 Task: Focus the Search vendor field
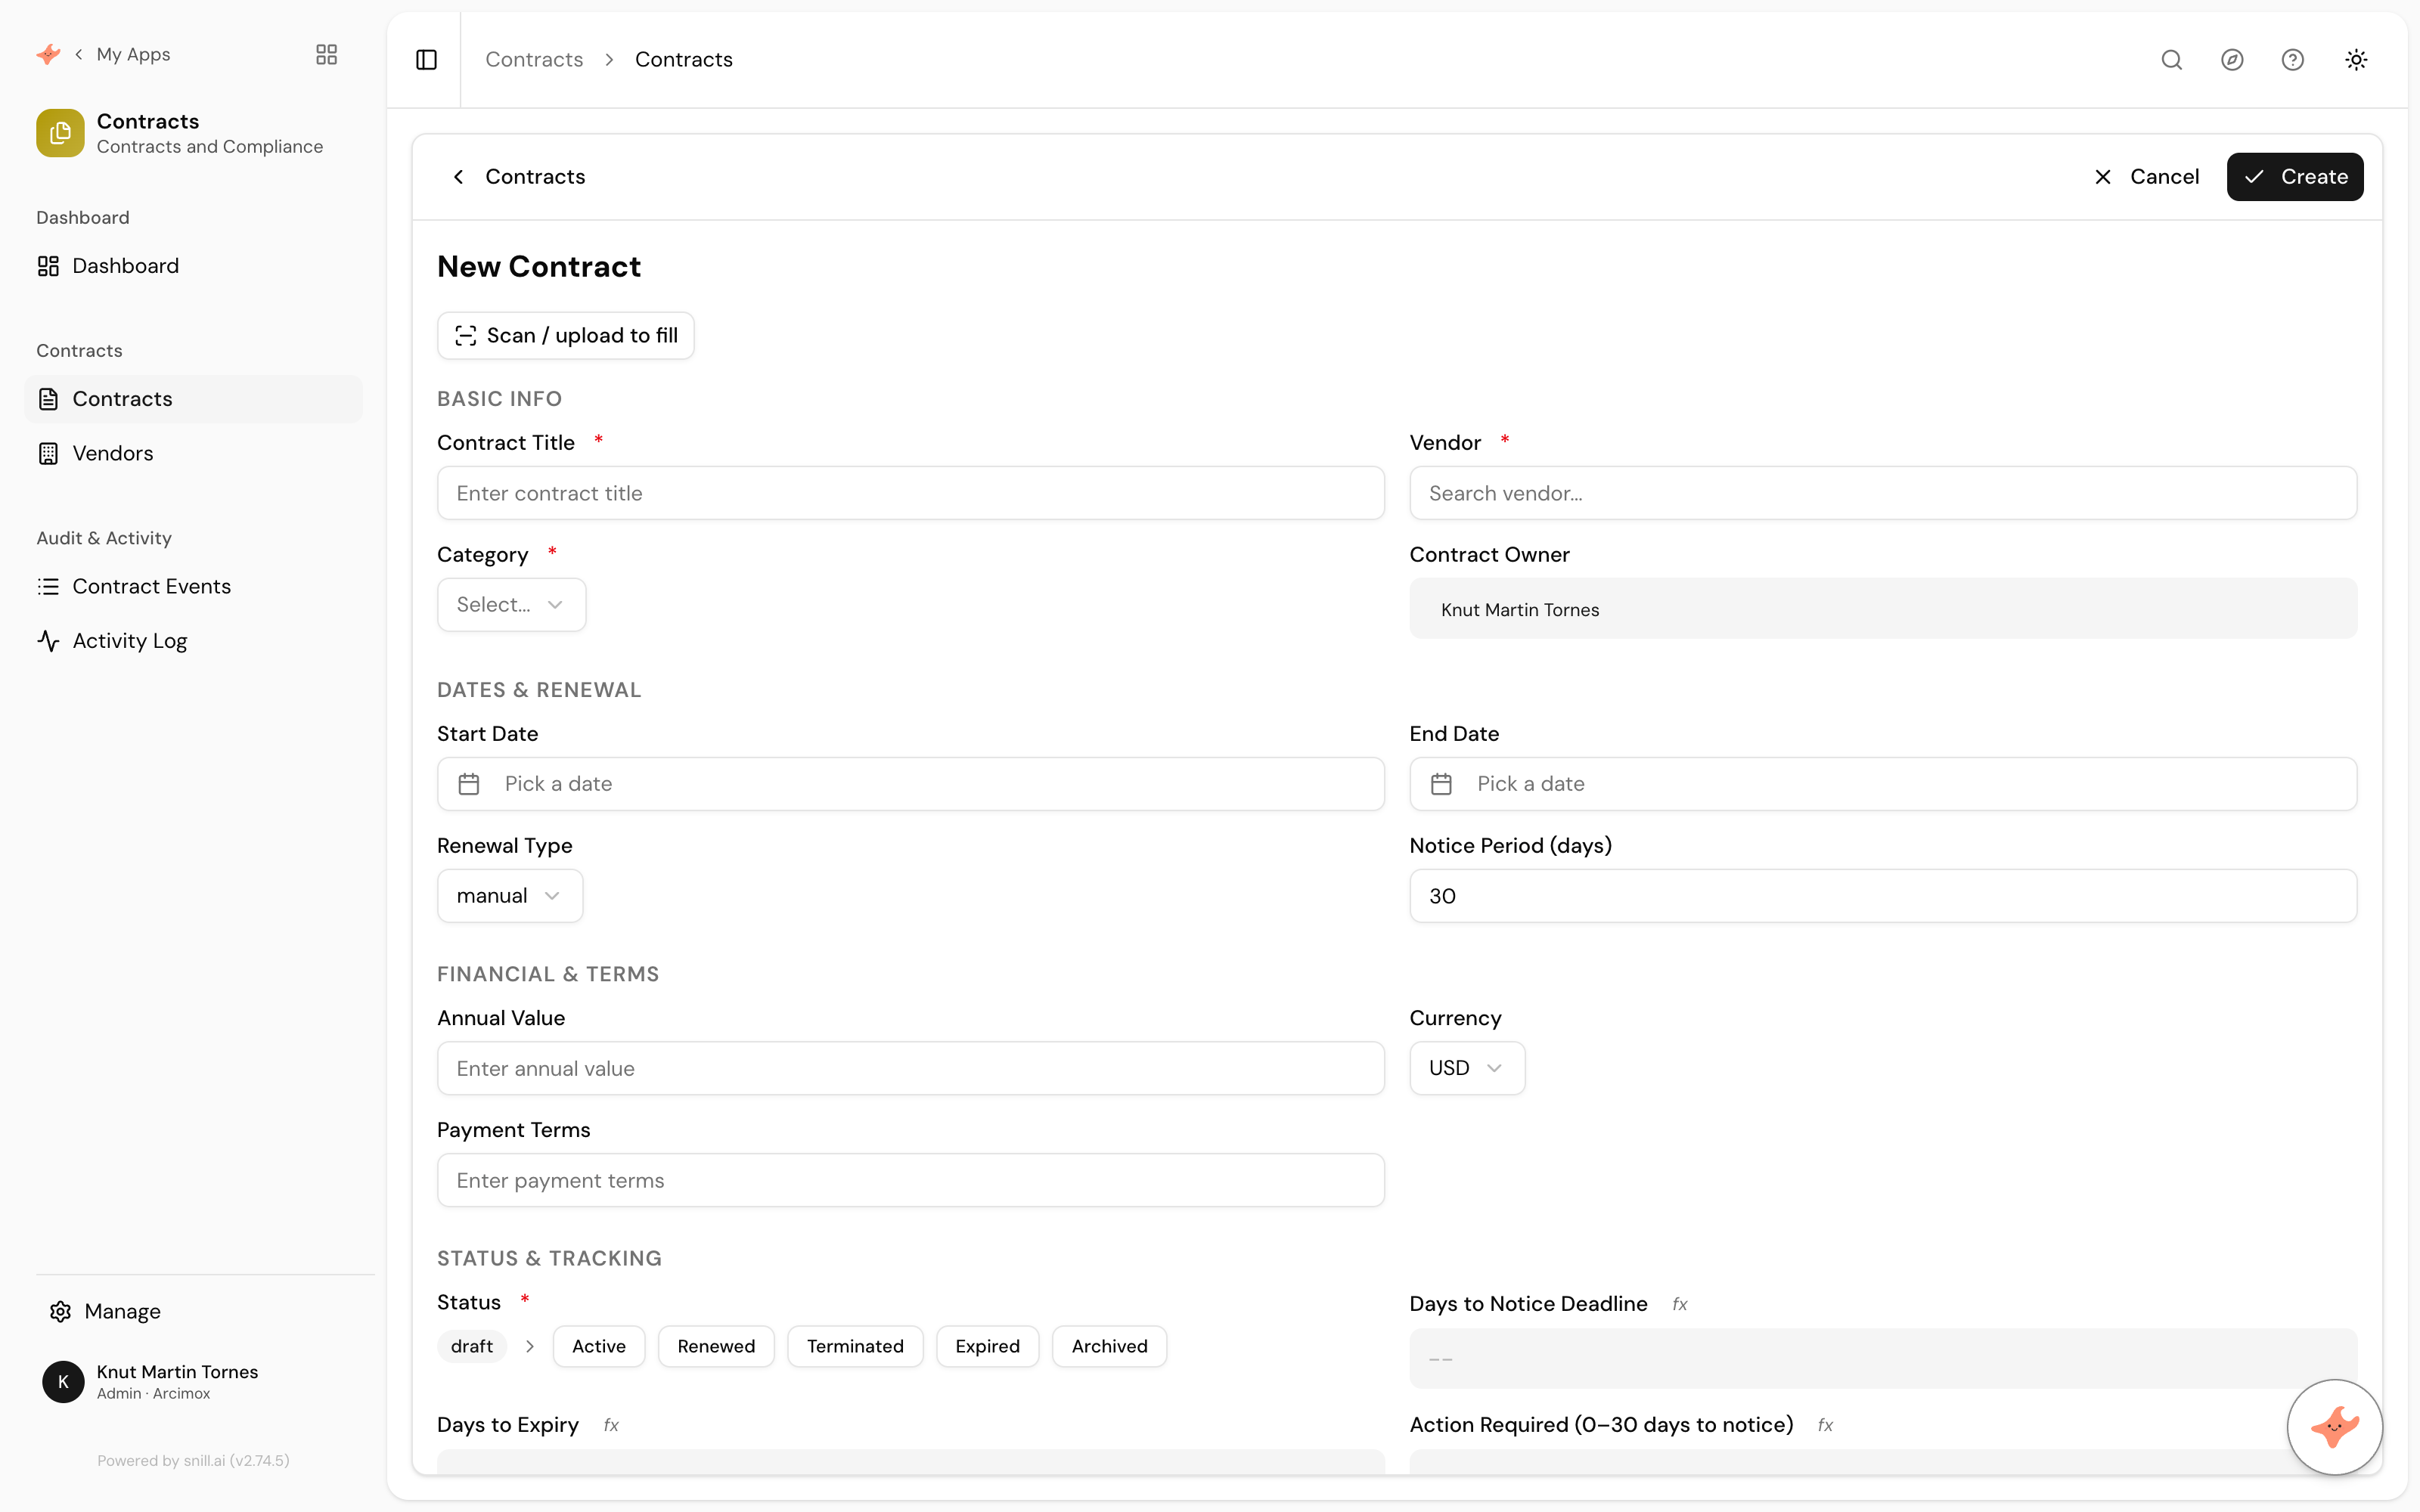tap(1882, 493)
